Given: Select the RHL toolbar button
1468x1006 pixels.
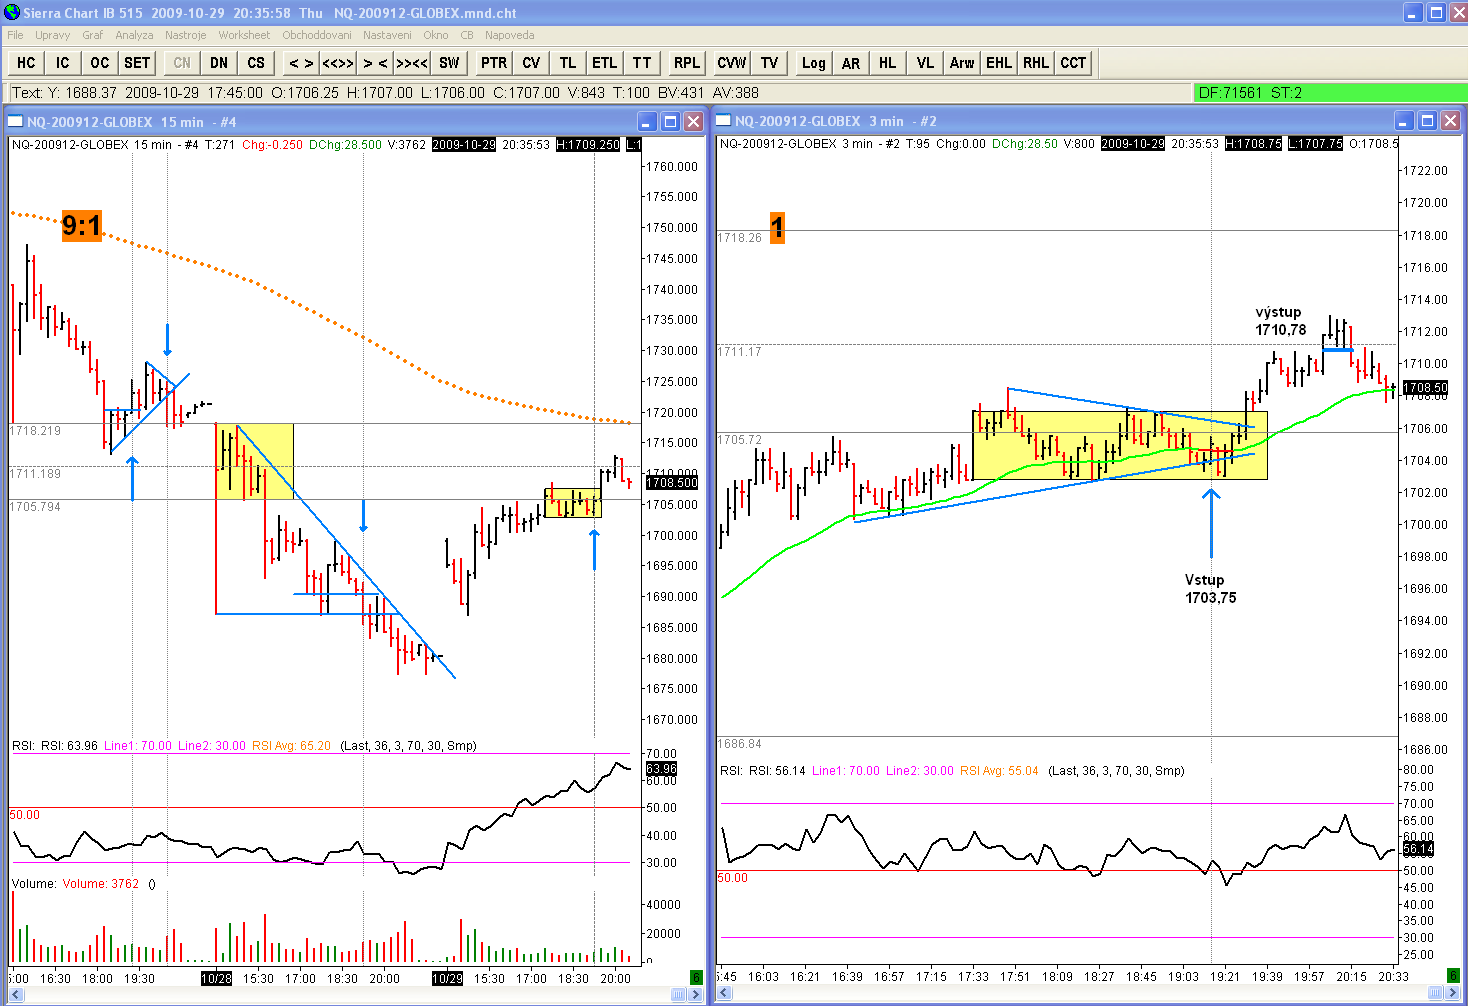Looking at the screenshot, I should 1036,63.
